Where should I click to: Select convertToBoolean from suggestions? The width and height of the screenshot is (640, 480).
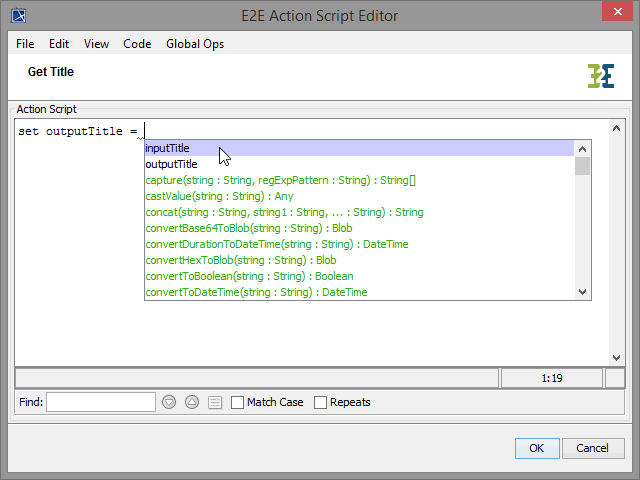click(249, 276)
